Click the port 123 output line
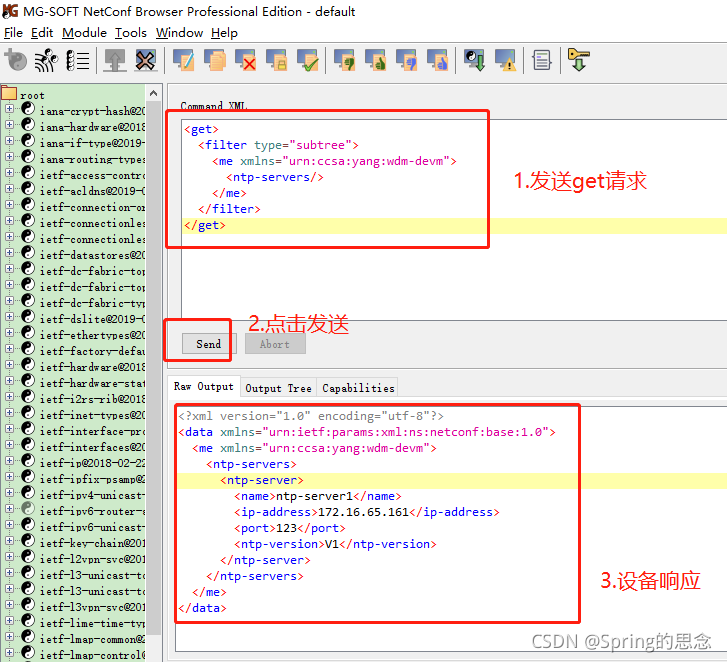Viewport: 727px width, 662px height. point(290,528)
